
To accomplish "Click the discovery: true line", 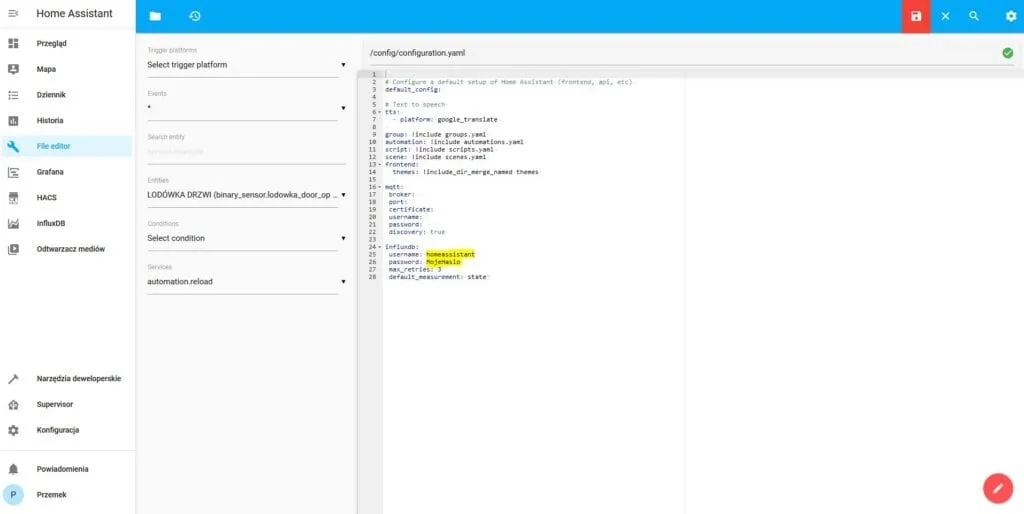I will tap(417, 232).
